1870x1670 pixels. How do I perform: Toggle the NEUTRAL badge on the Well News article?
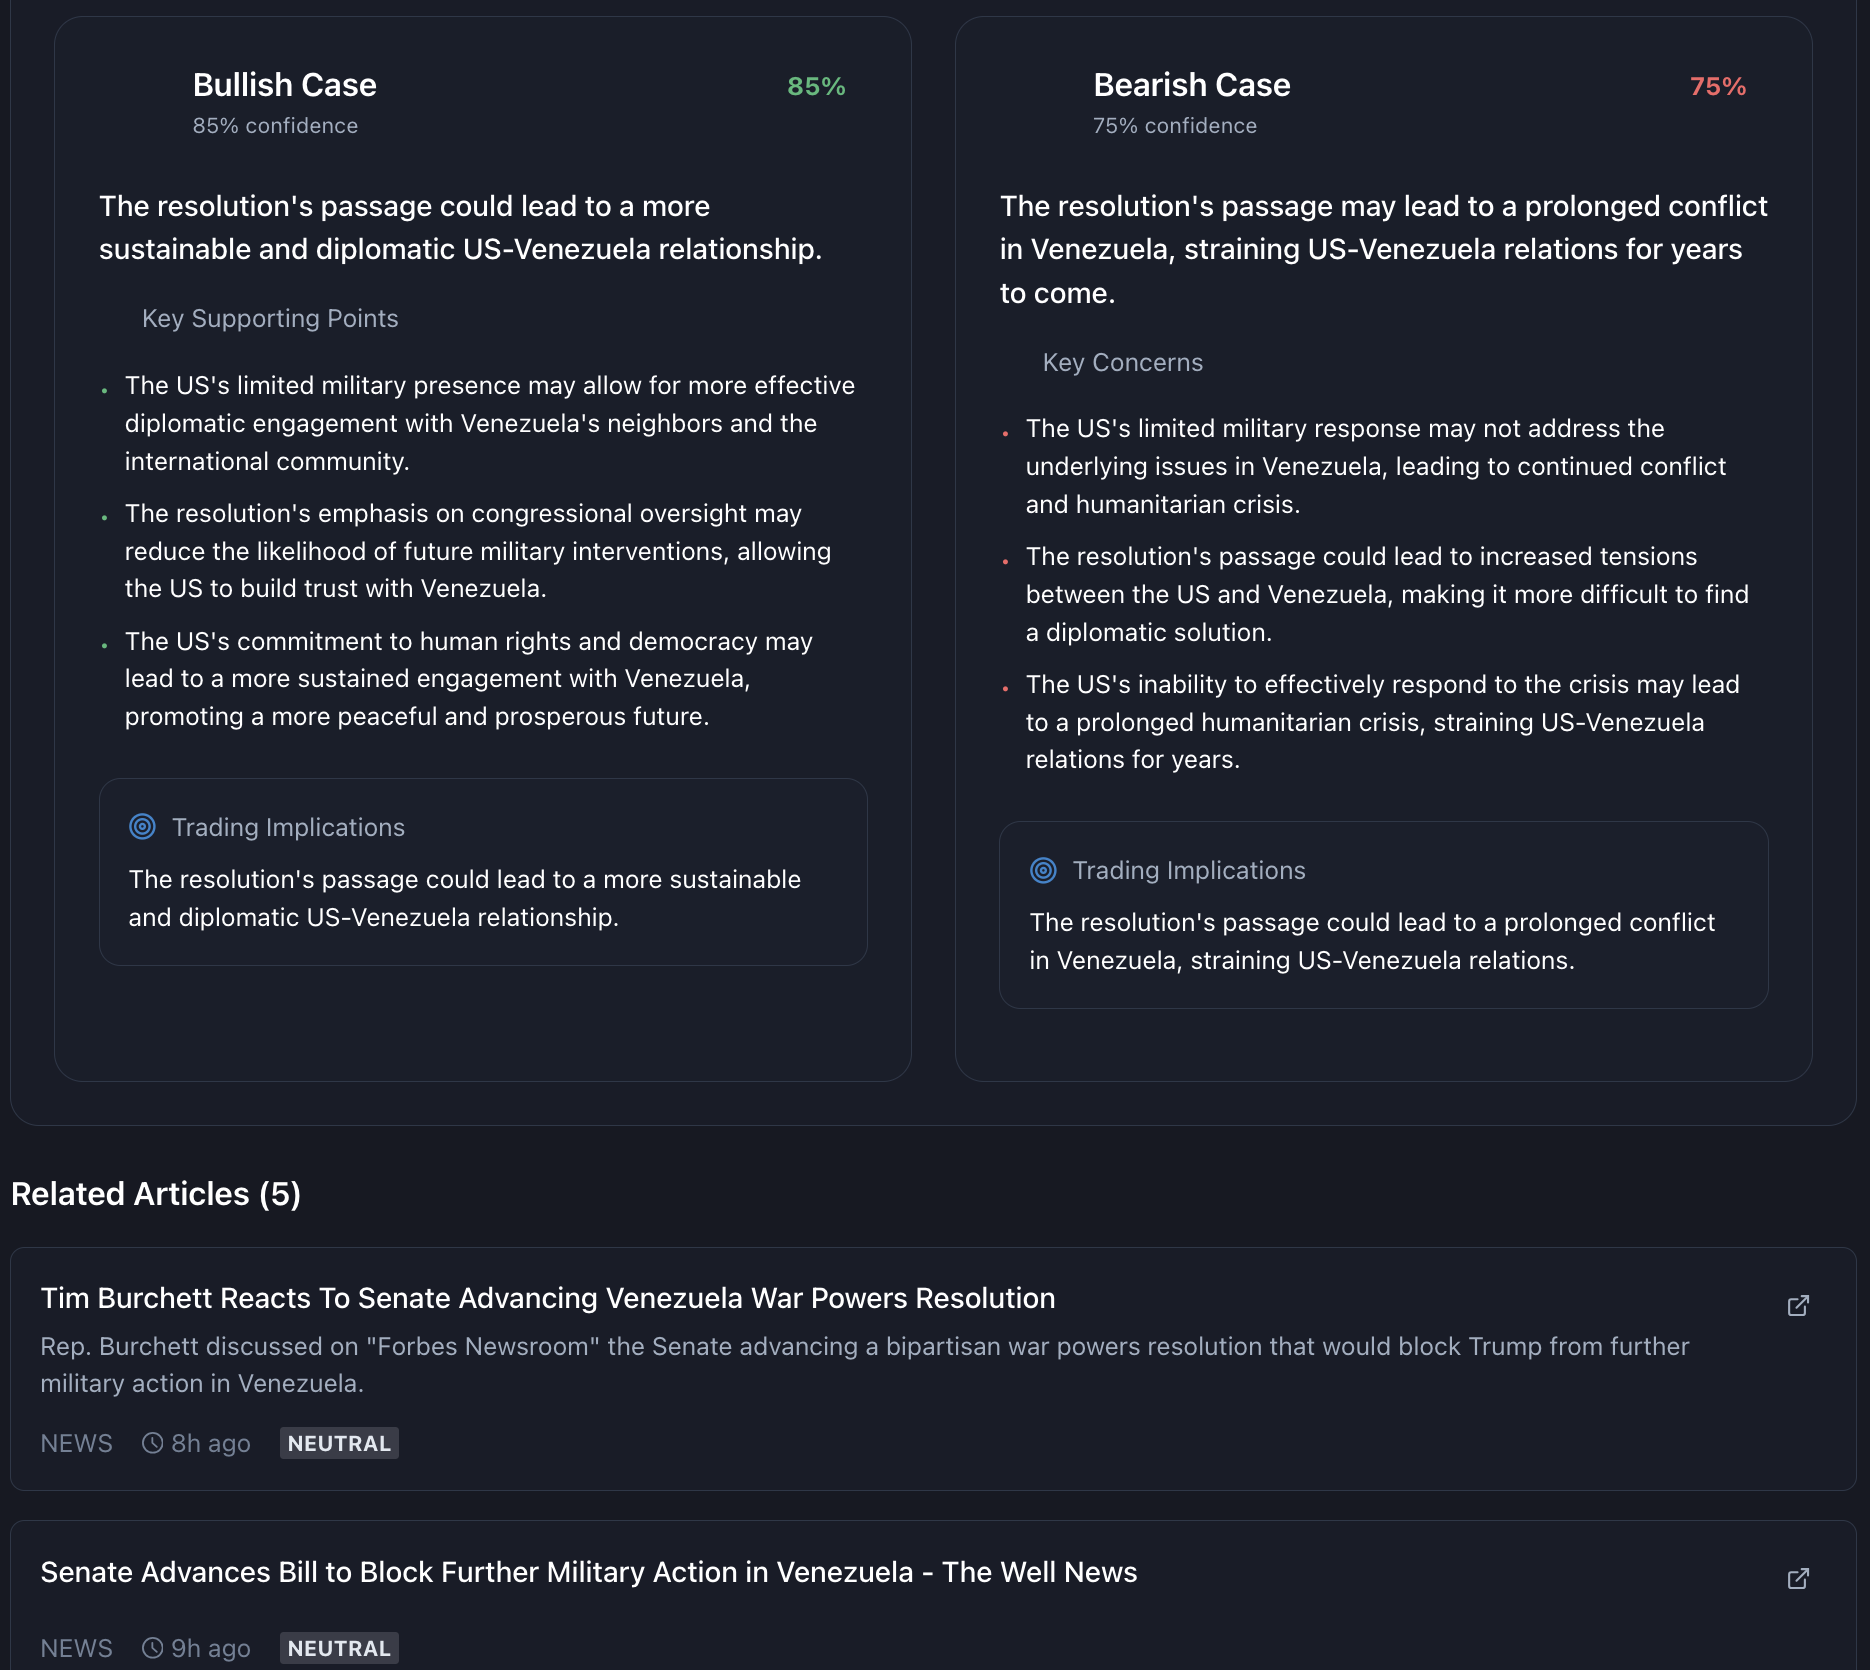click(339, 1648)
